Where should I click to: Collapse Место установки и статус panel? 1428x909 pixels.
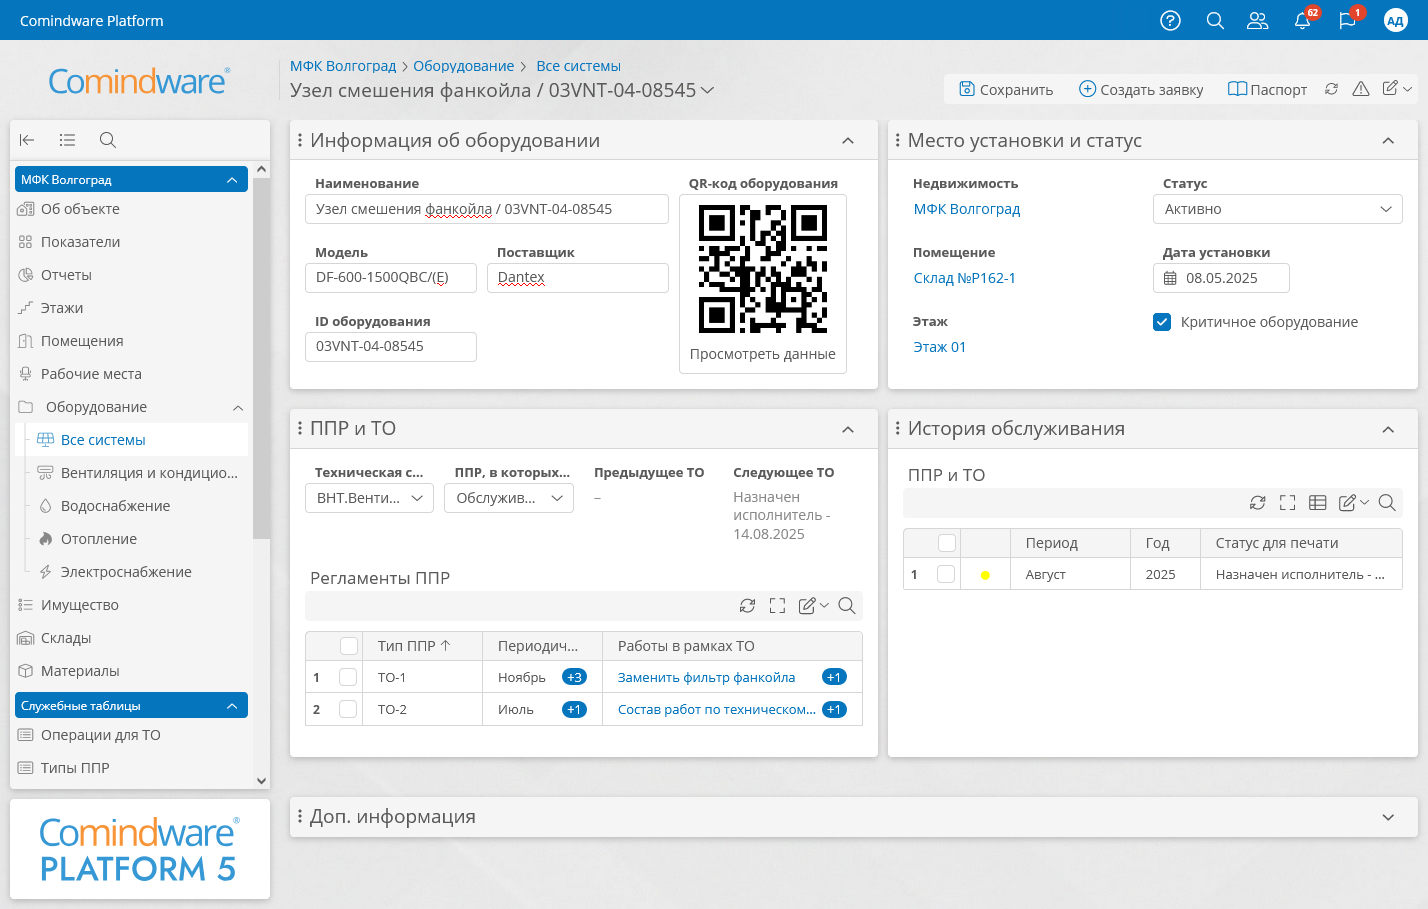click(x=1388, y=141)
